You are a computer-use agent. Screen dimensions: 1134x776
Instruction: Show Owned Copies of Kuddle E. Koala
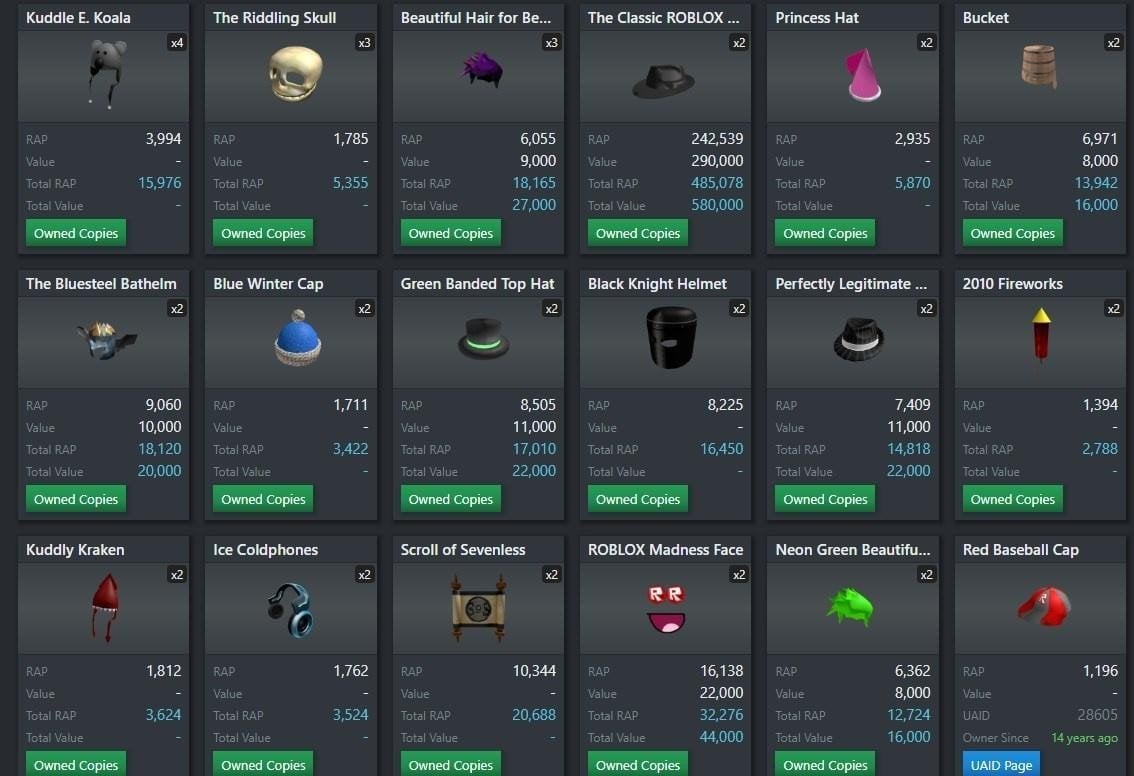pyautogui.click(x=76, y=233)
